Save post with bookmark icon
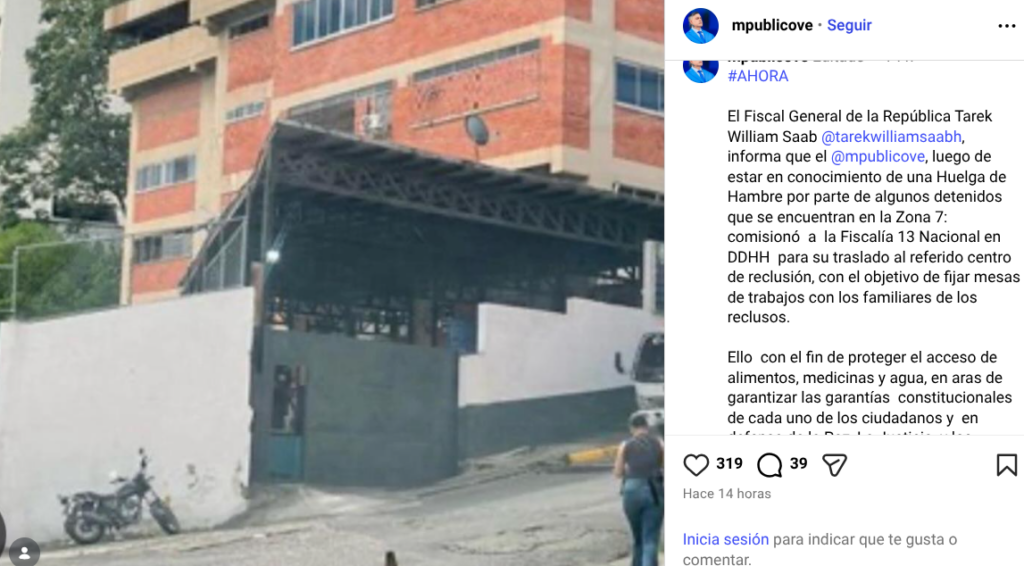This screenshot has width=1024, height=566. [1006, 465]
